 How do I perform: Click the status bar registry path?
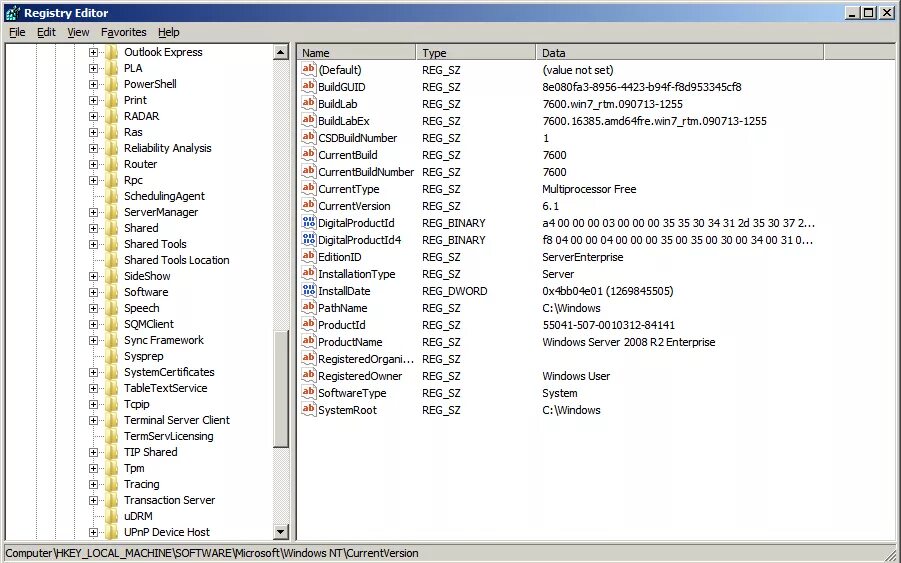tap(212, 553)
